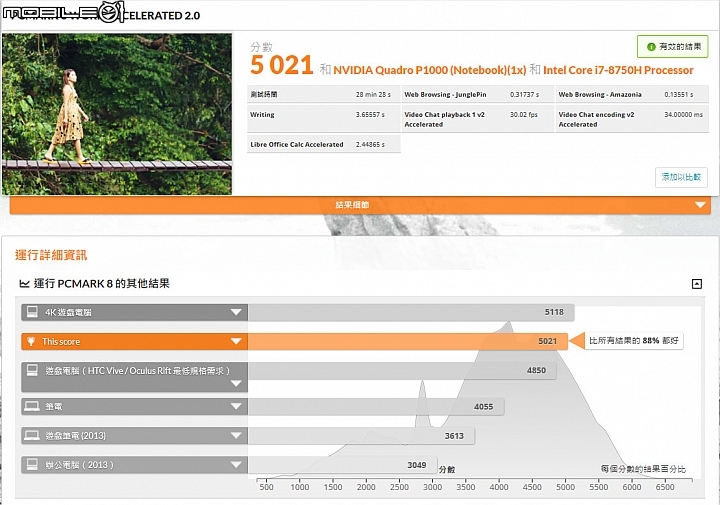Click the 5 021 score number

click(281, 65)
